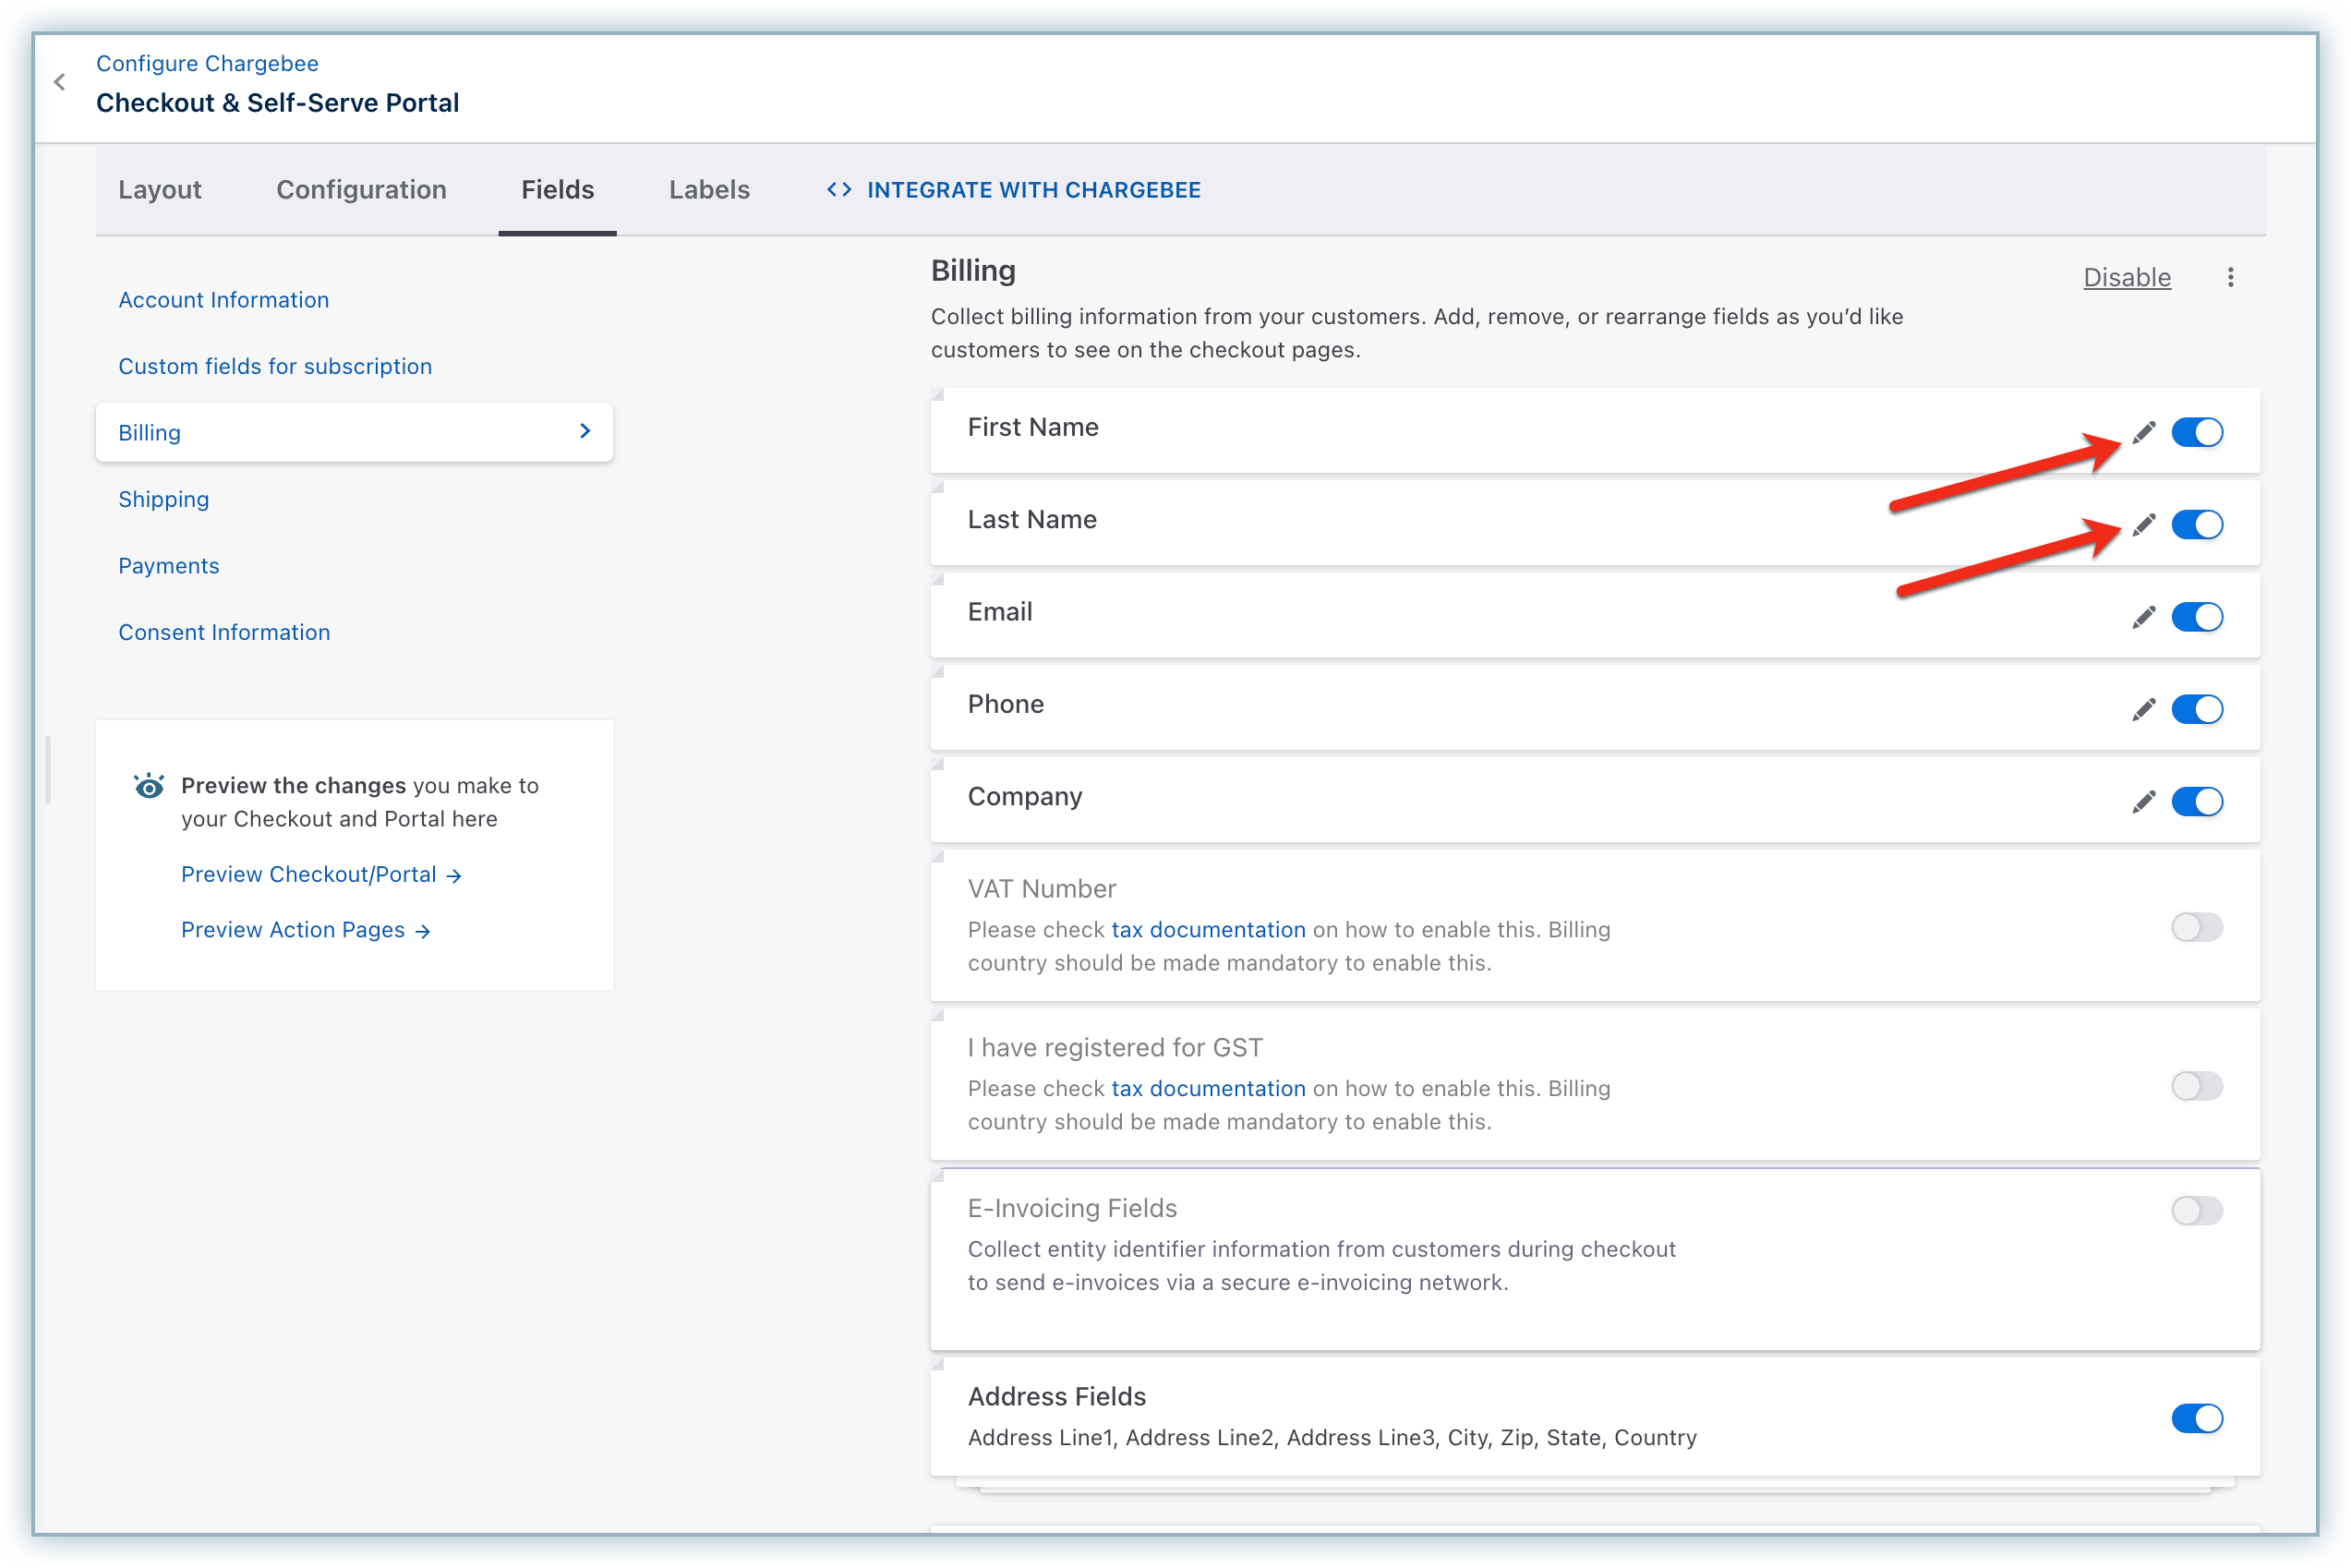This screenshot has height=1568, width=2351.
Task: Turn off the First Name toggle
Action: [x=2196, y=432]
